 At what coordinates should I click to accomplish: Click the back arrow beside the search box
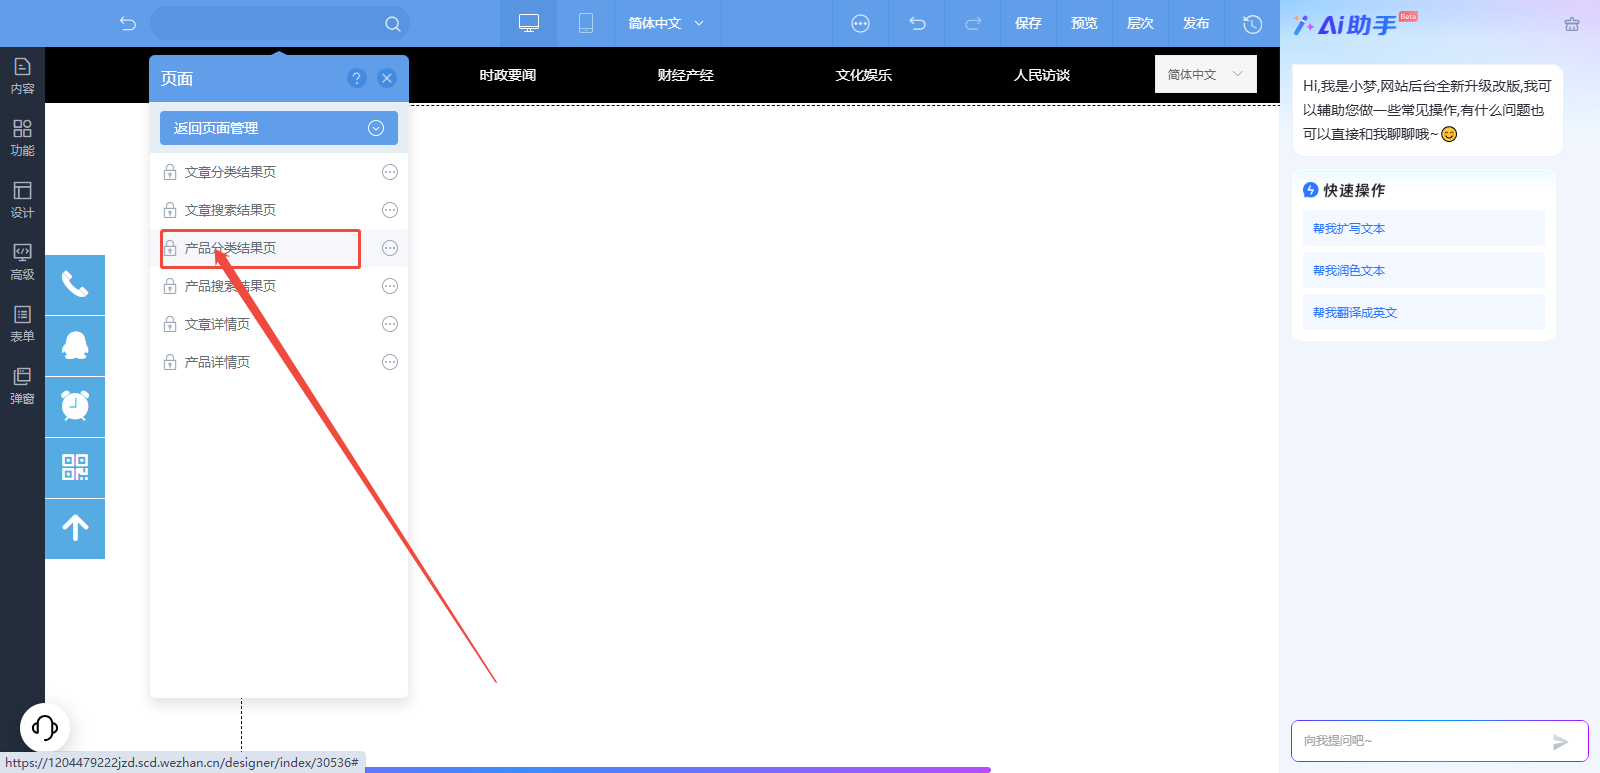128,23
